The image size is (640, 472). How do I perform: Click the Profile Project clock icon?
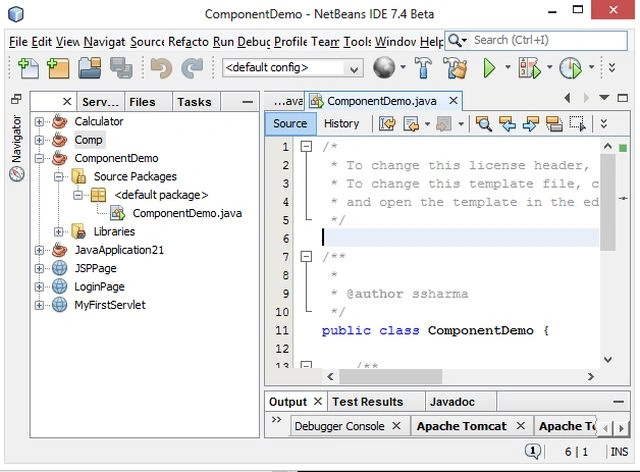571,68
